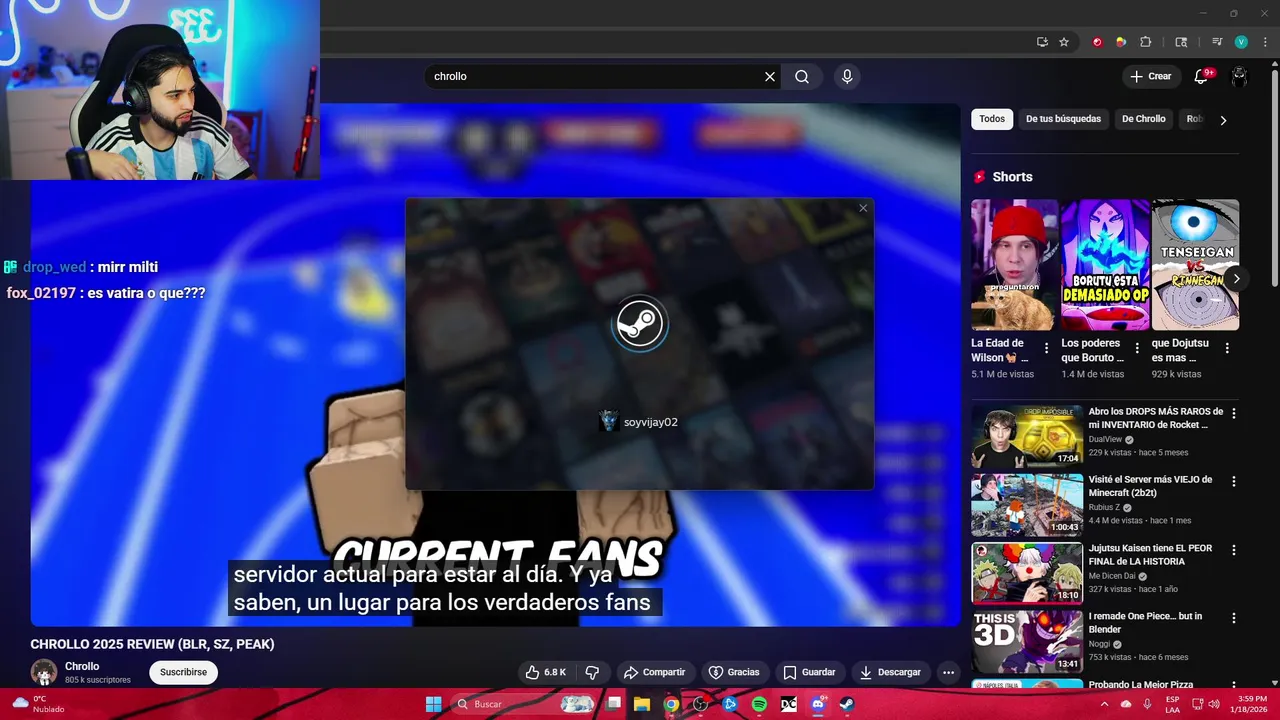Click the colorful extension icon in Chrome toolbar
Image resolution: width=1280 pixels, height=720 pixels.
[1121, 42]
